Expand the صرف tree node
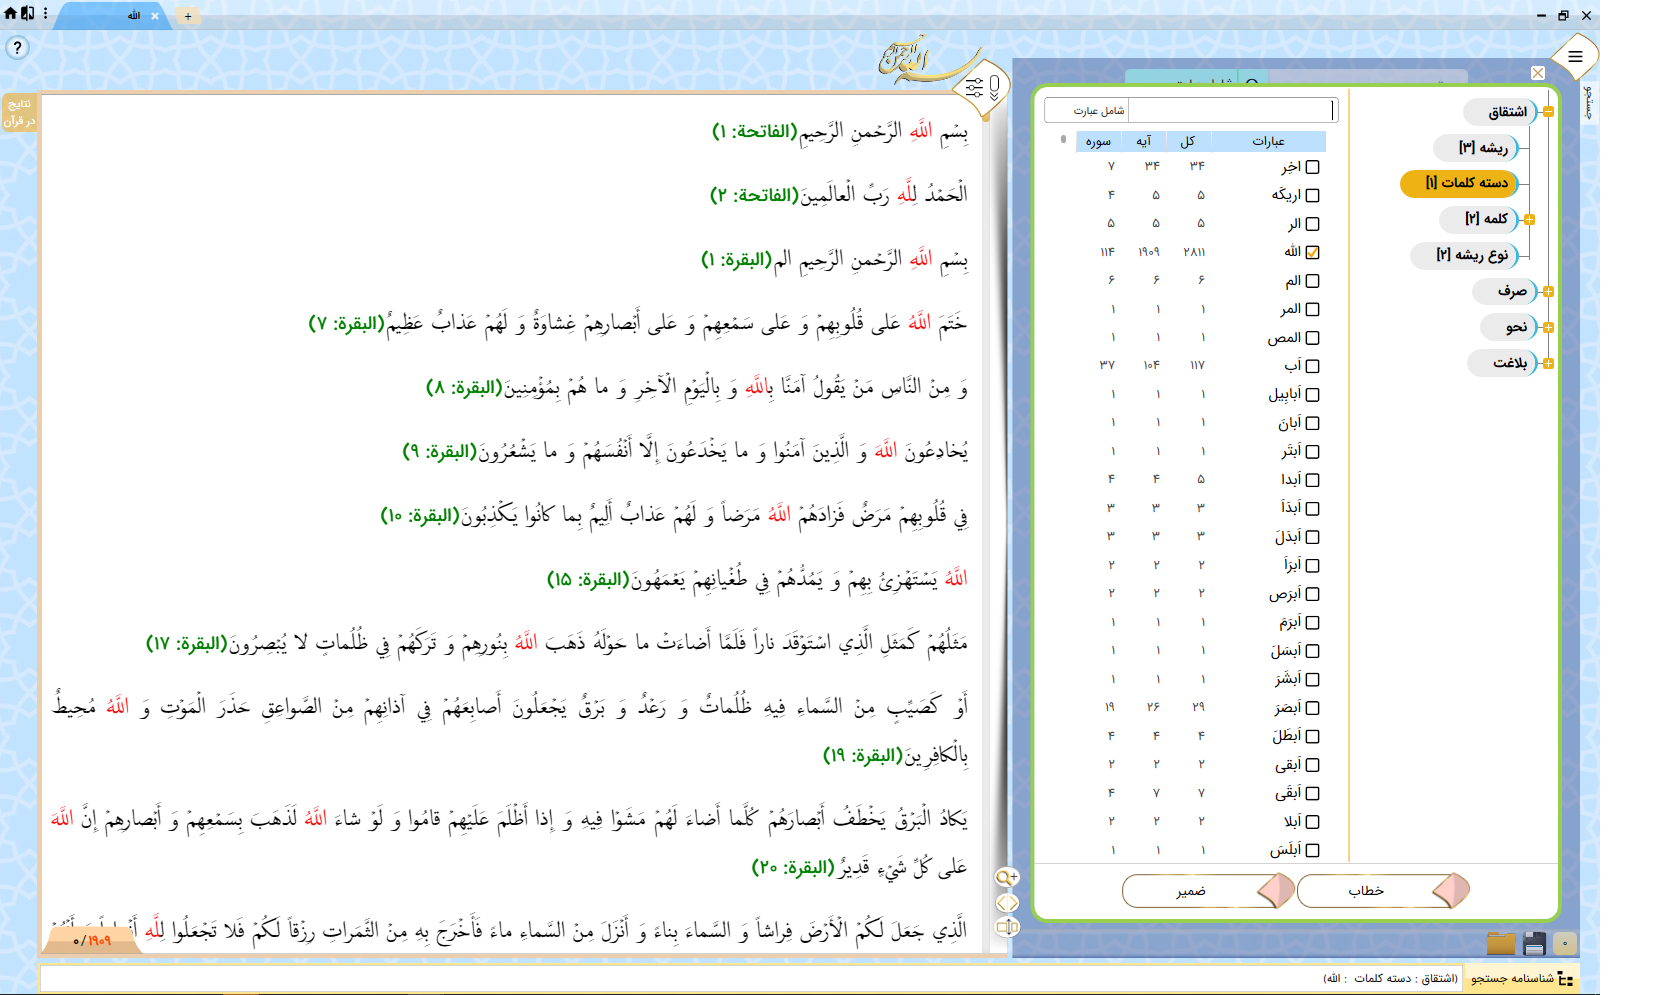Image resolution: width=1680 pixels, height=995 pixels. click(1548, 292)
